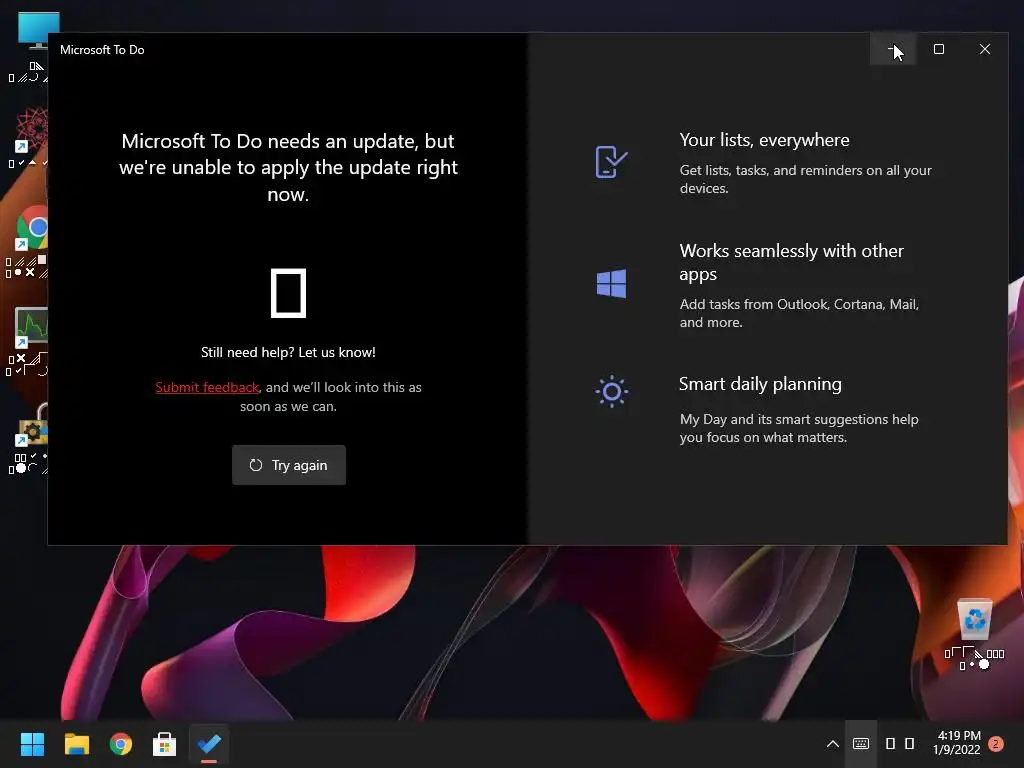Open Microsoft Store from the taskbar

point(165,744)
